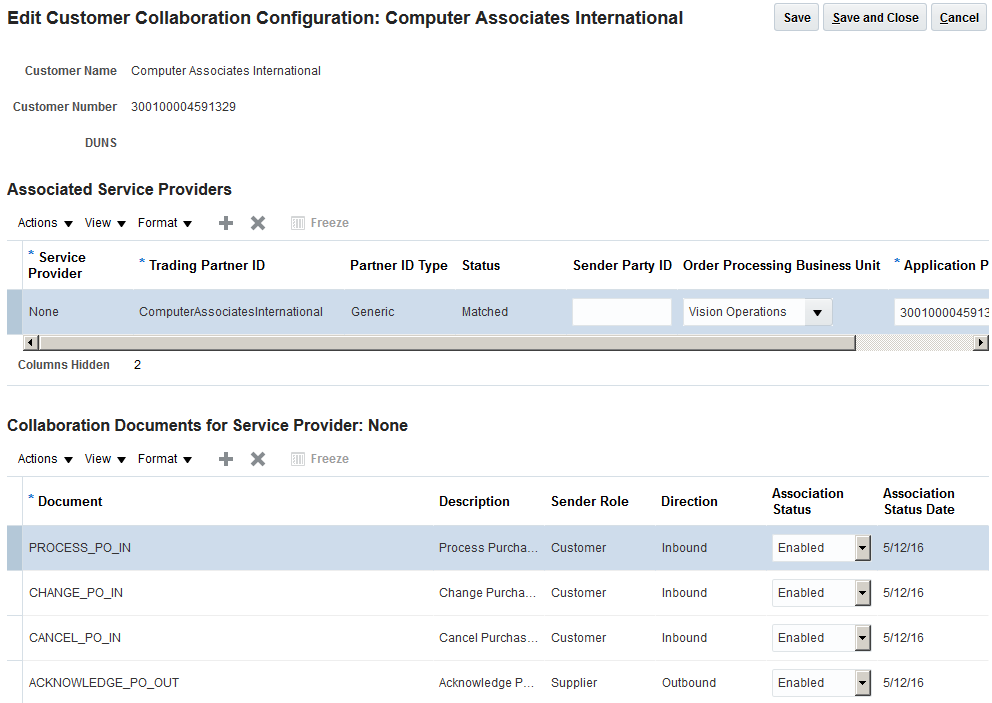Change Association Status for ACKNOWLEDGE_PO_OUT
Image resolution: width=992 pixels, height=703 pixels.
[862, 683]
